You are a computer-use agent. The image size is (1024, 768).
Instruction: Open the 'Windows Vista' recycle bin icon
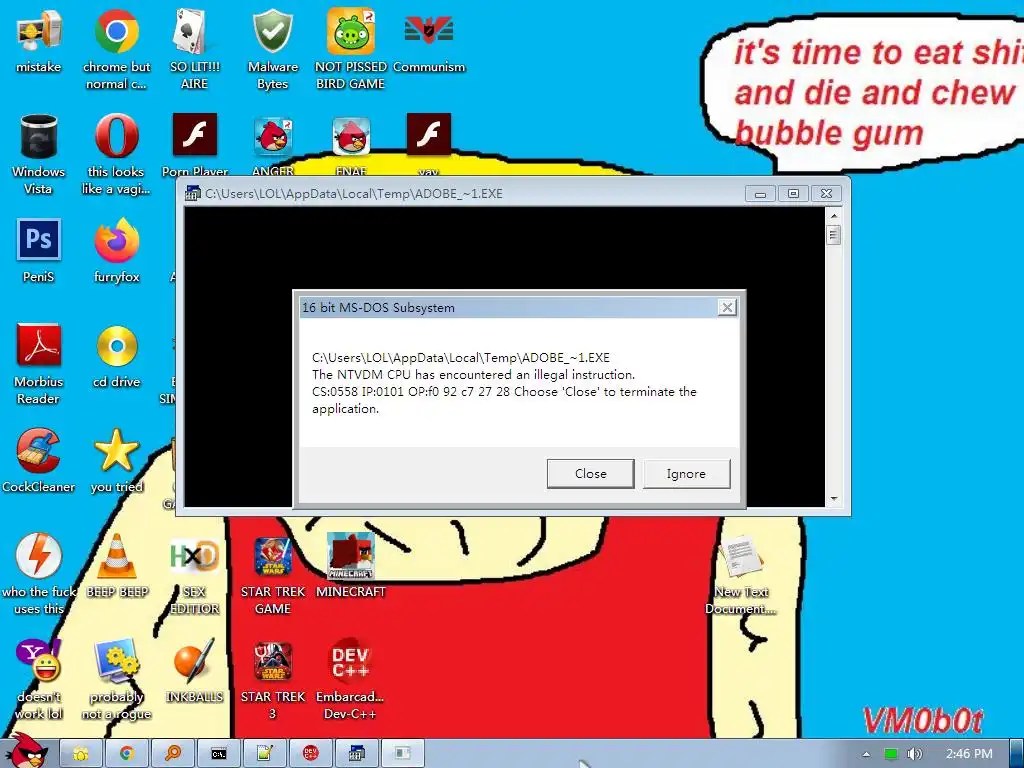point(39,136)
